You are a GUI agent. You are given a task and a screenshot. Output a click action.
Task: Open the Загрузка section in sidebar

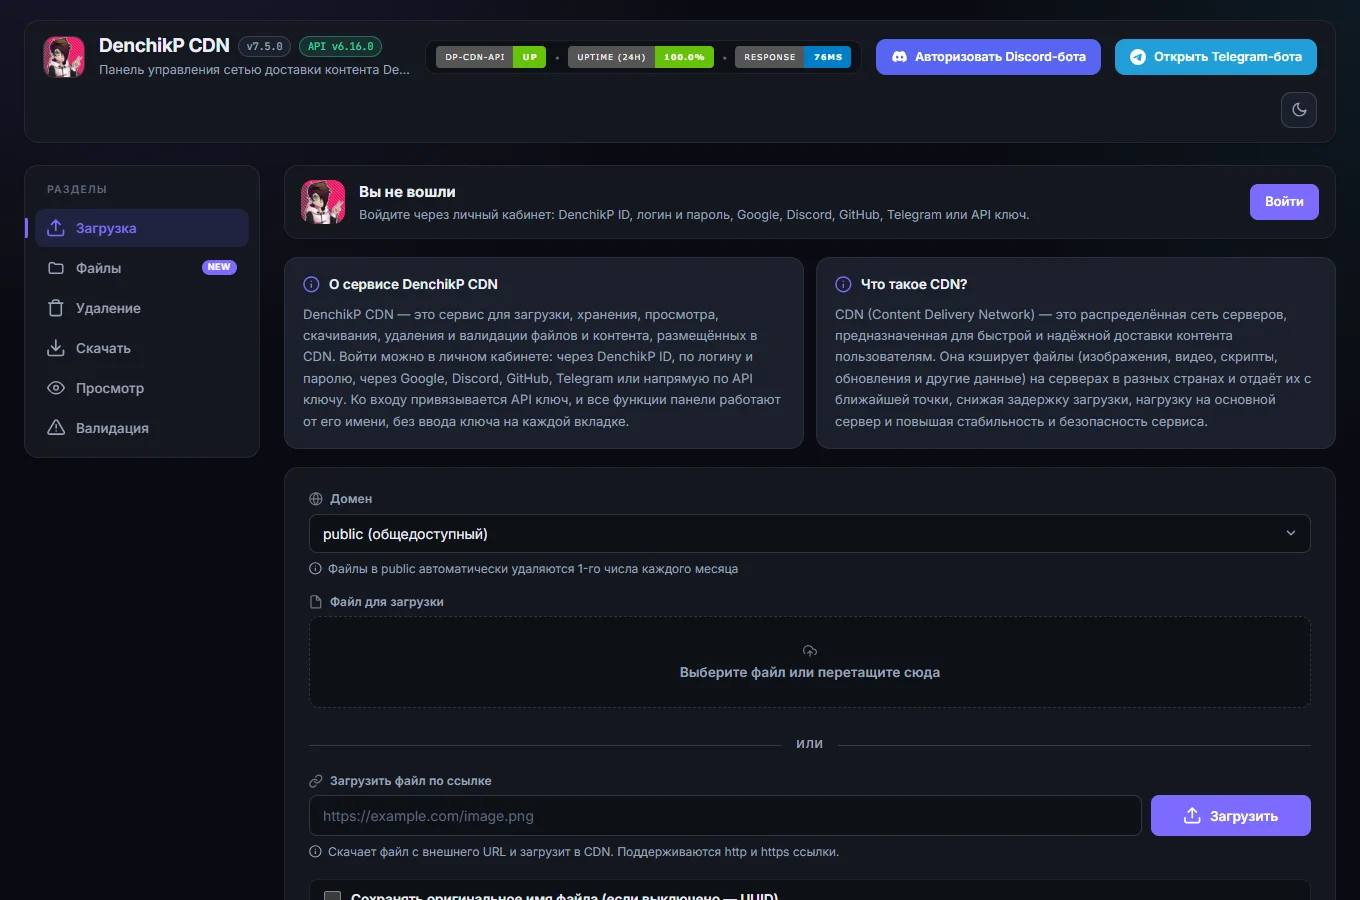(x=142, y=228)
